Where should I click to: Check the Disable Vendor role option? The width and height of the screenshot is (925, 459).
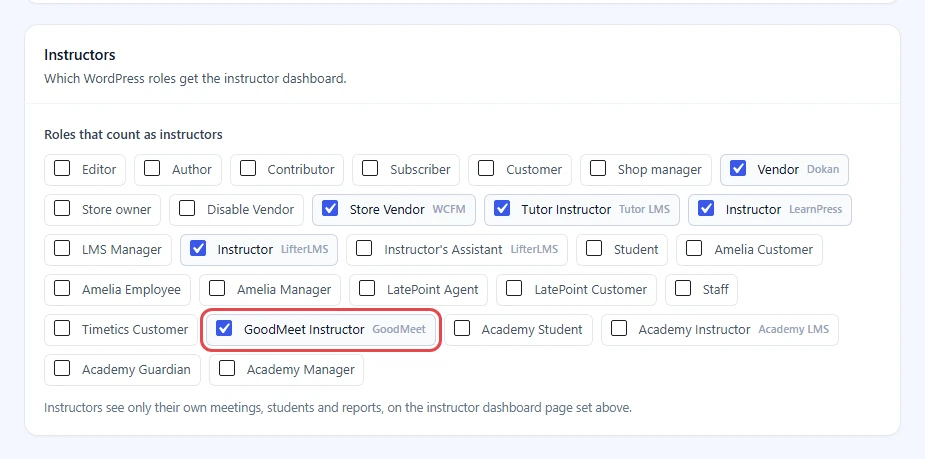point(187,209)
